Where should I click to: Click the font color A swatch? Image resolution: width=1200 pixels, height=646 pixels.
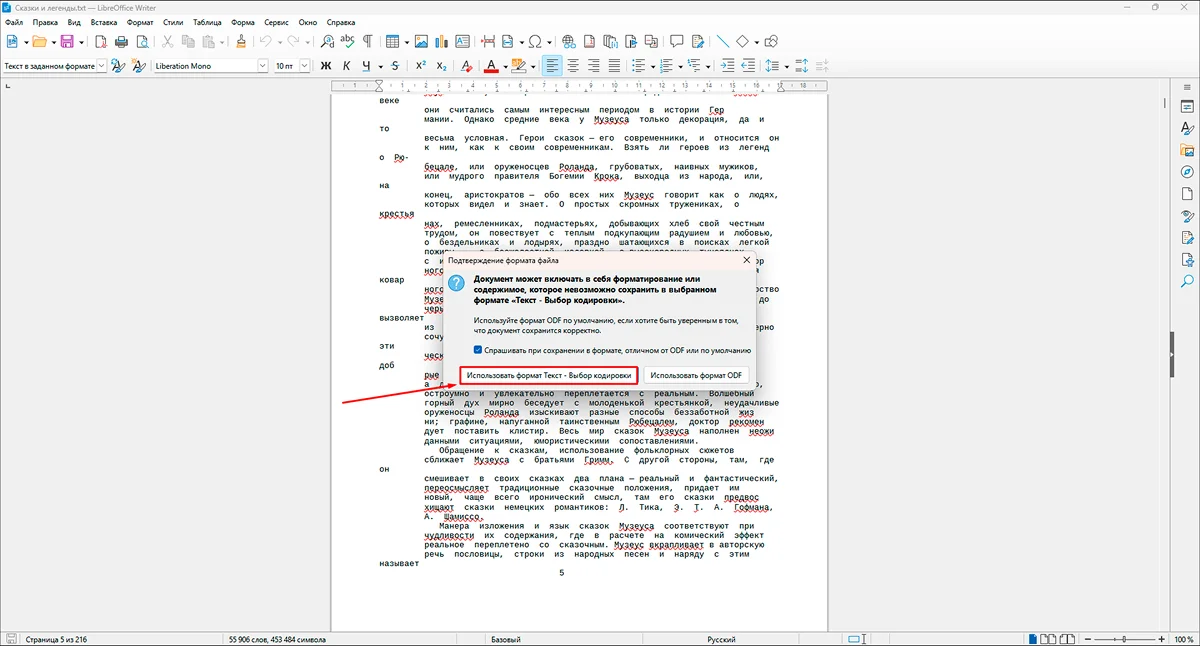pos(491,66)
